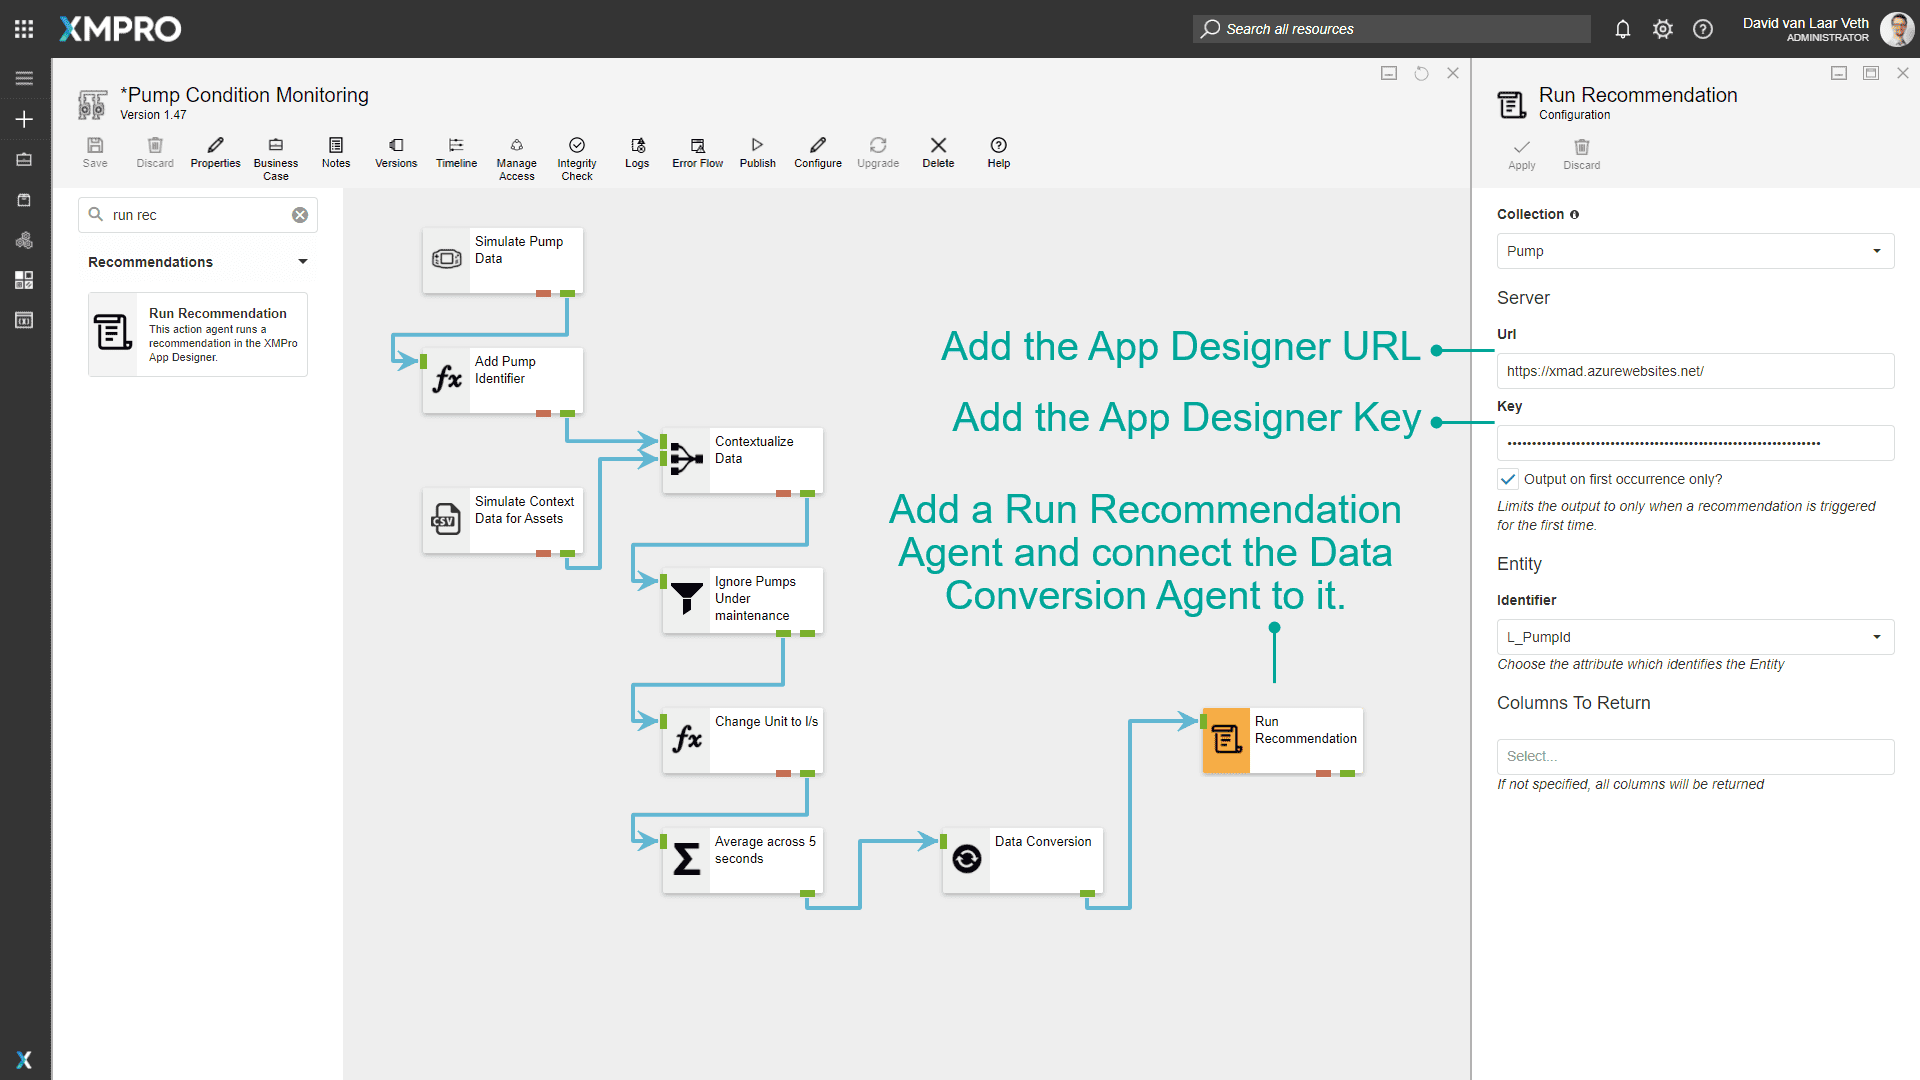Open the Collection dropdown showing Pump
Viewport: 1920px width, 1080px height.
click(x=1694, y=251)
